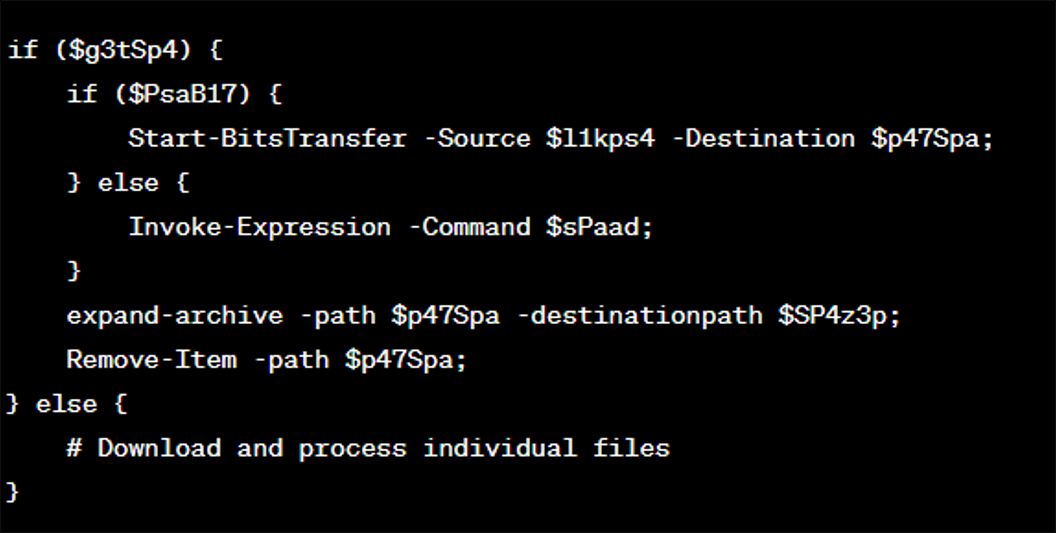Click the outer else keyword above the comment
The image size is (1056, 533).
(x=66, y=404)
